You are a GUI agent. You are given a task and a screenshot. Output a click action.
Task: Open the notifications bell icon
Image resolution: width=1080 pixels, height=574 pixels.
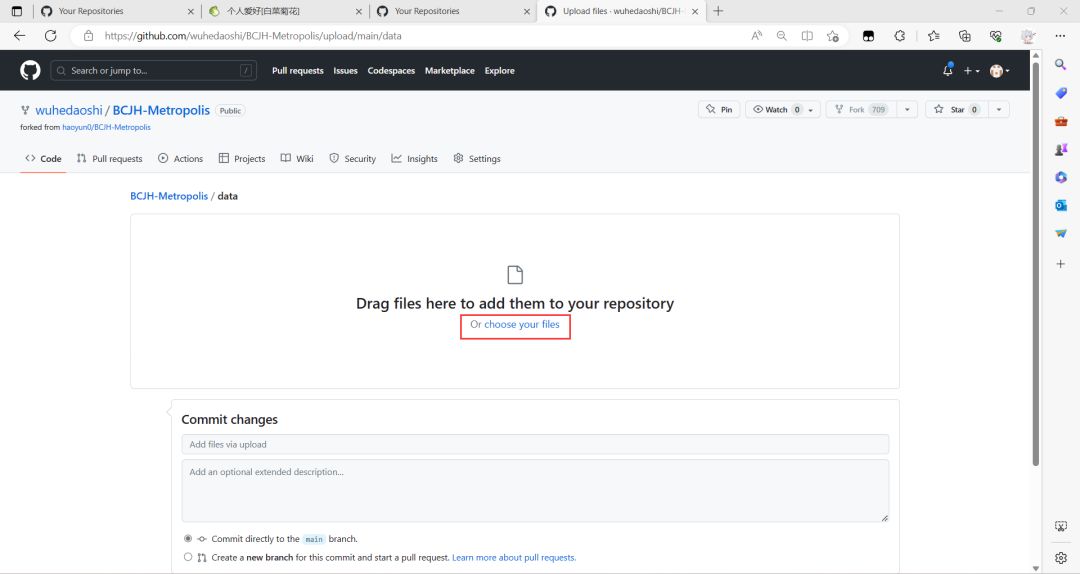tap(948, 70)
